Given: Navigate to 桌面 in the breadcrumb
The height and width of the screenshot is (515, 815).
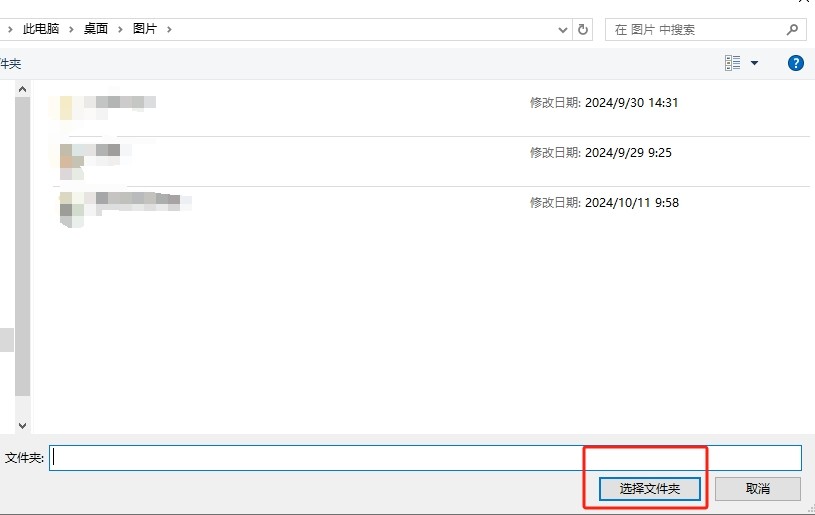Looking at the screenshot, I should point(96,29).
